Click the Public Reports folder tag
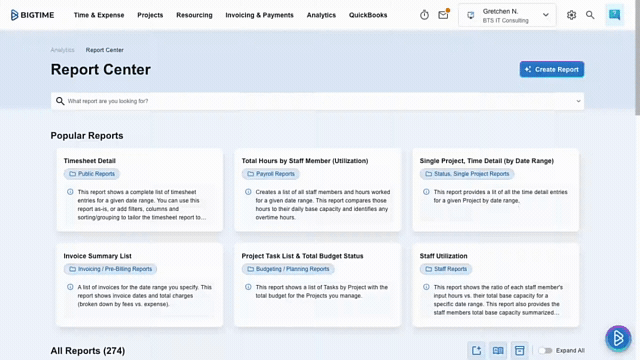The width and height of the screenshot is (640, 360). [92, 174]
